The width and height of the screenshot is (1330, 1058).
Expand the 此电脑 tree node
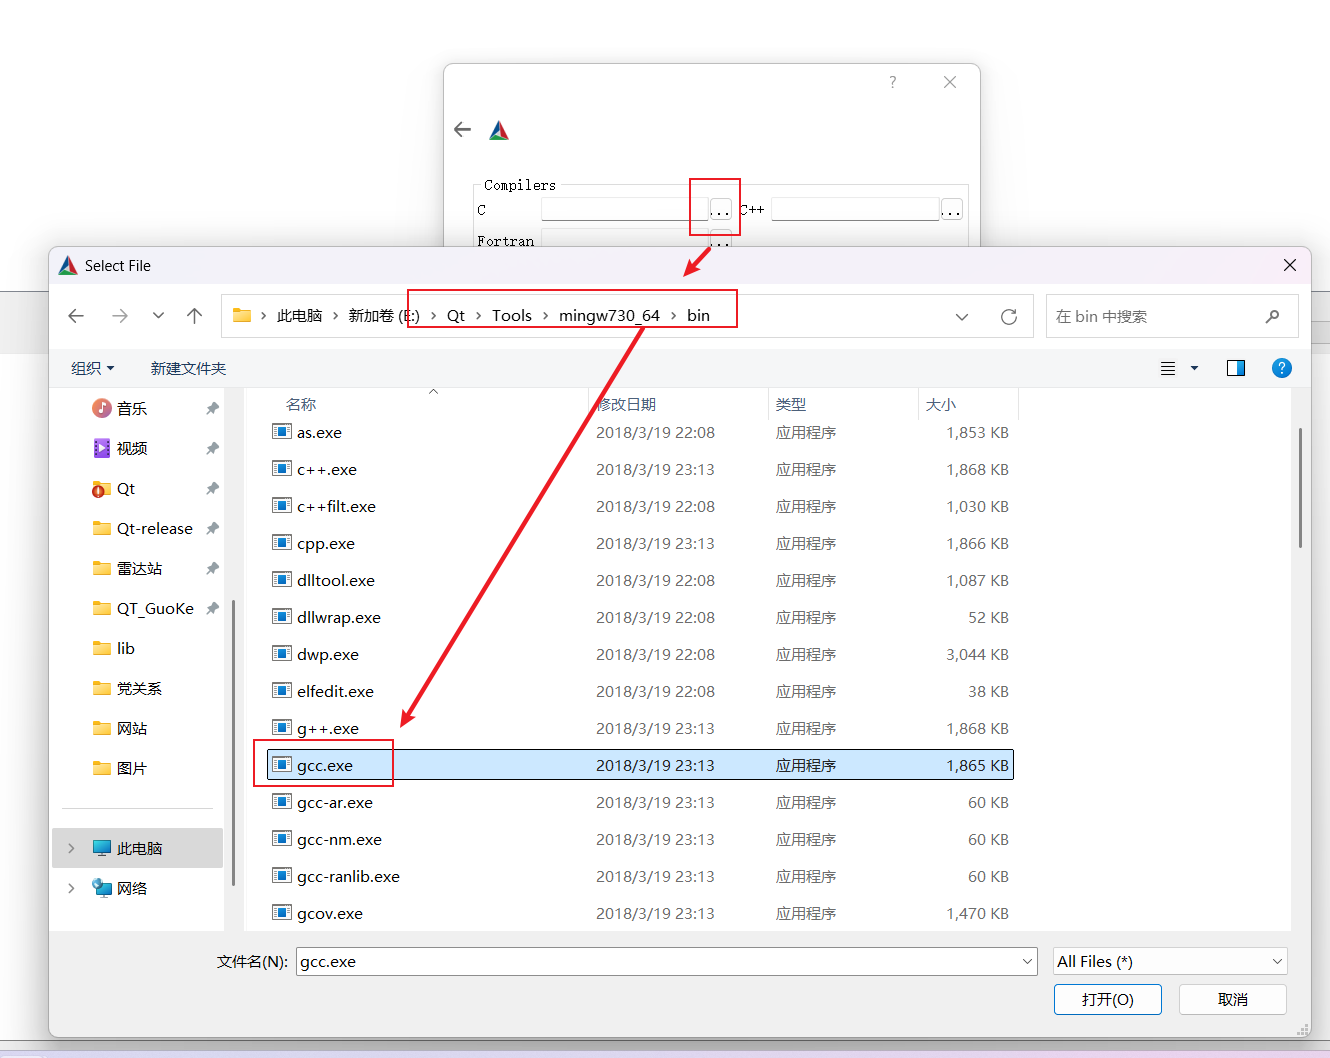coord(71,848)
